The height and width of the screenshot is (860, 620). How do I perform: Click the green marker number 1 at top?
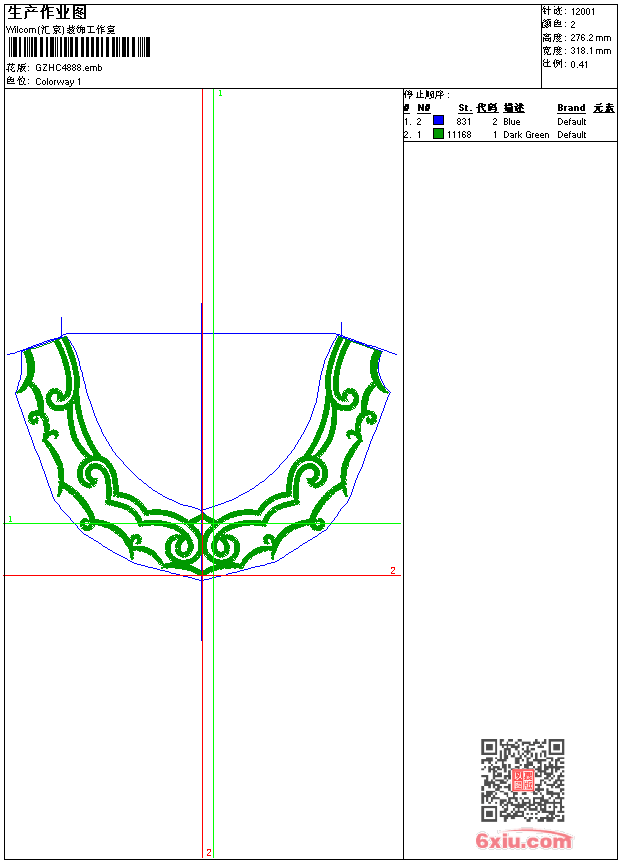point(220,93)
